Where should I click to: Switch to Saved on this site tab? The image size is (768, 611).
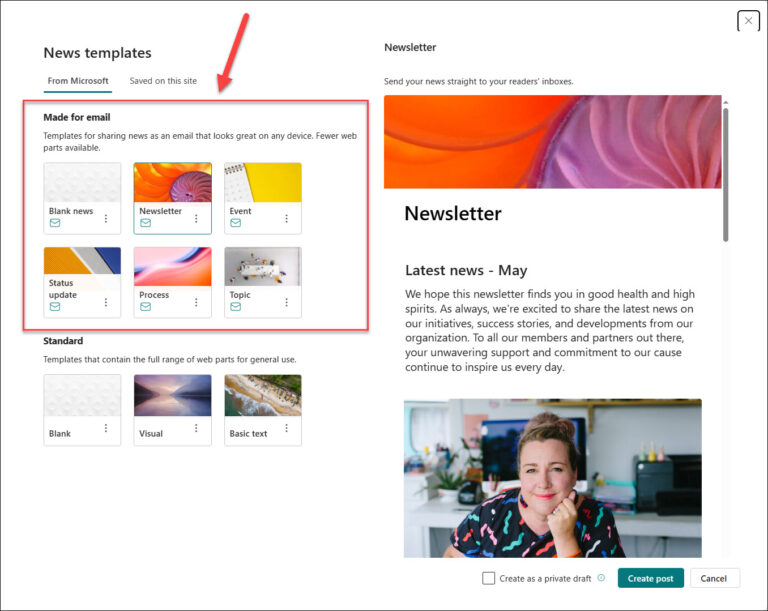(x=163, y=81)
